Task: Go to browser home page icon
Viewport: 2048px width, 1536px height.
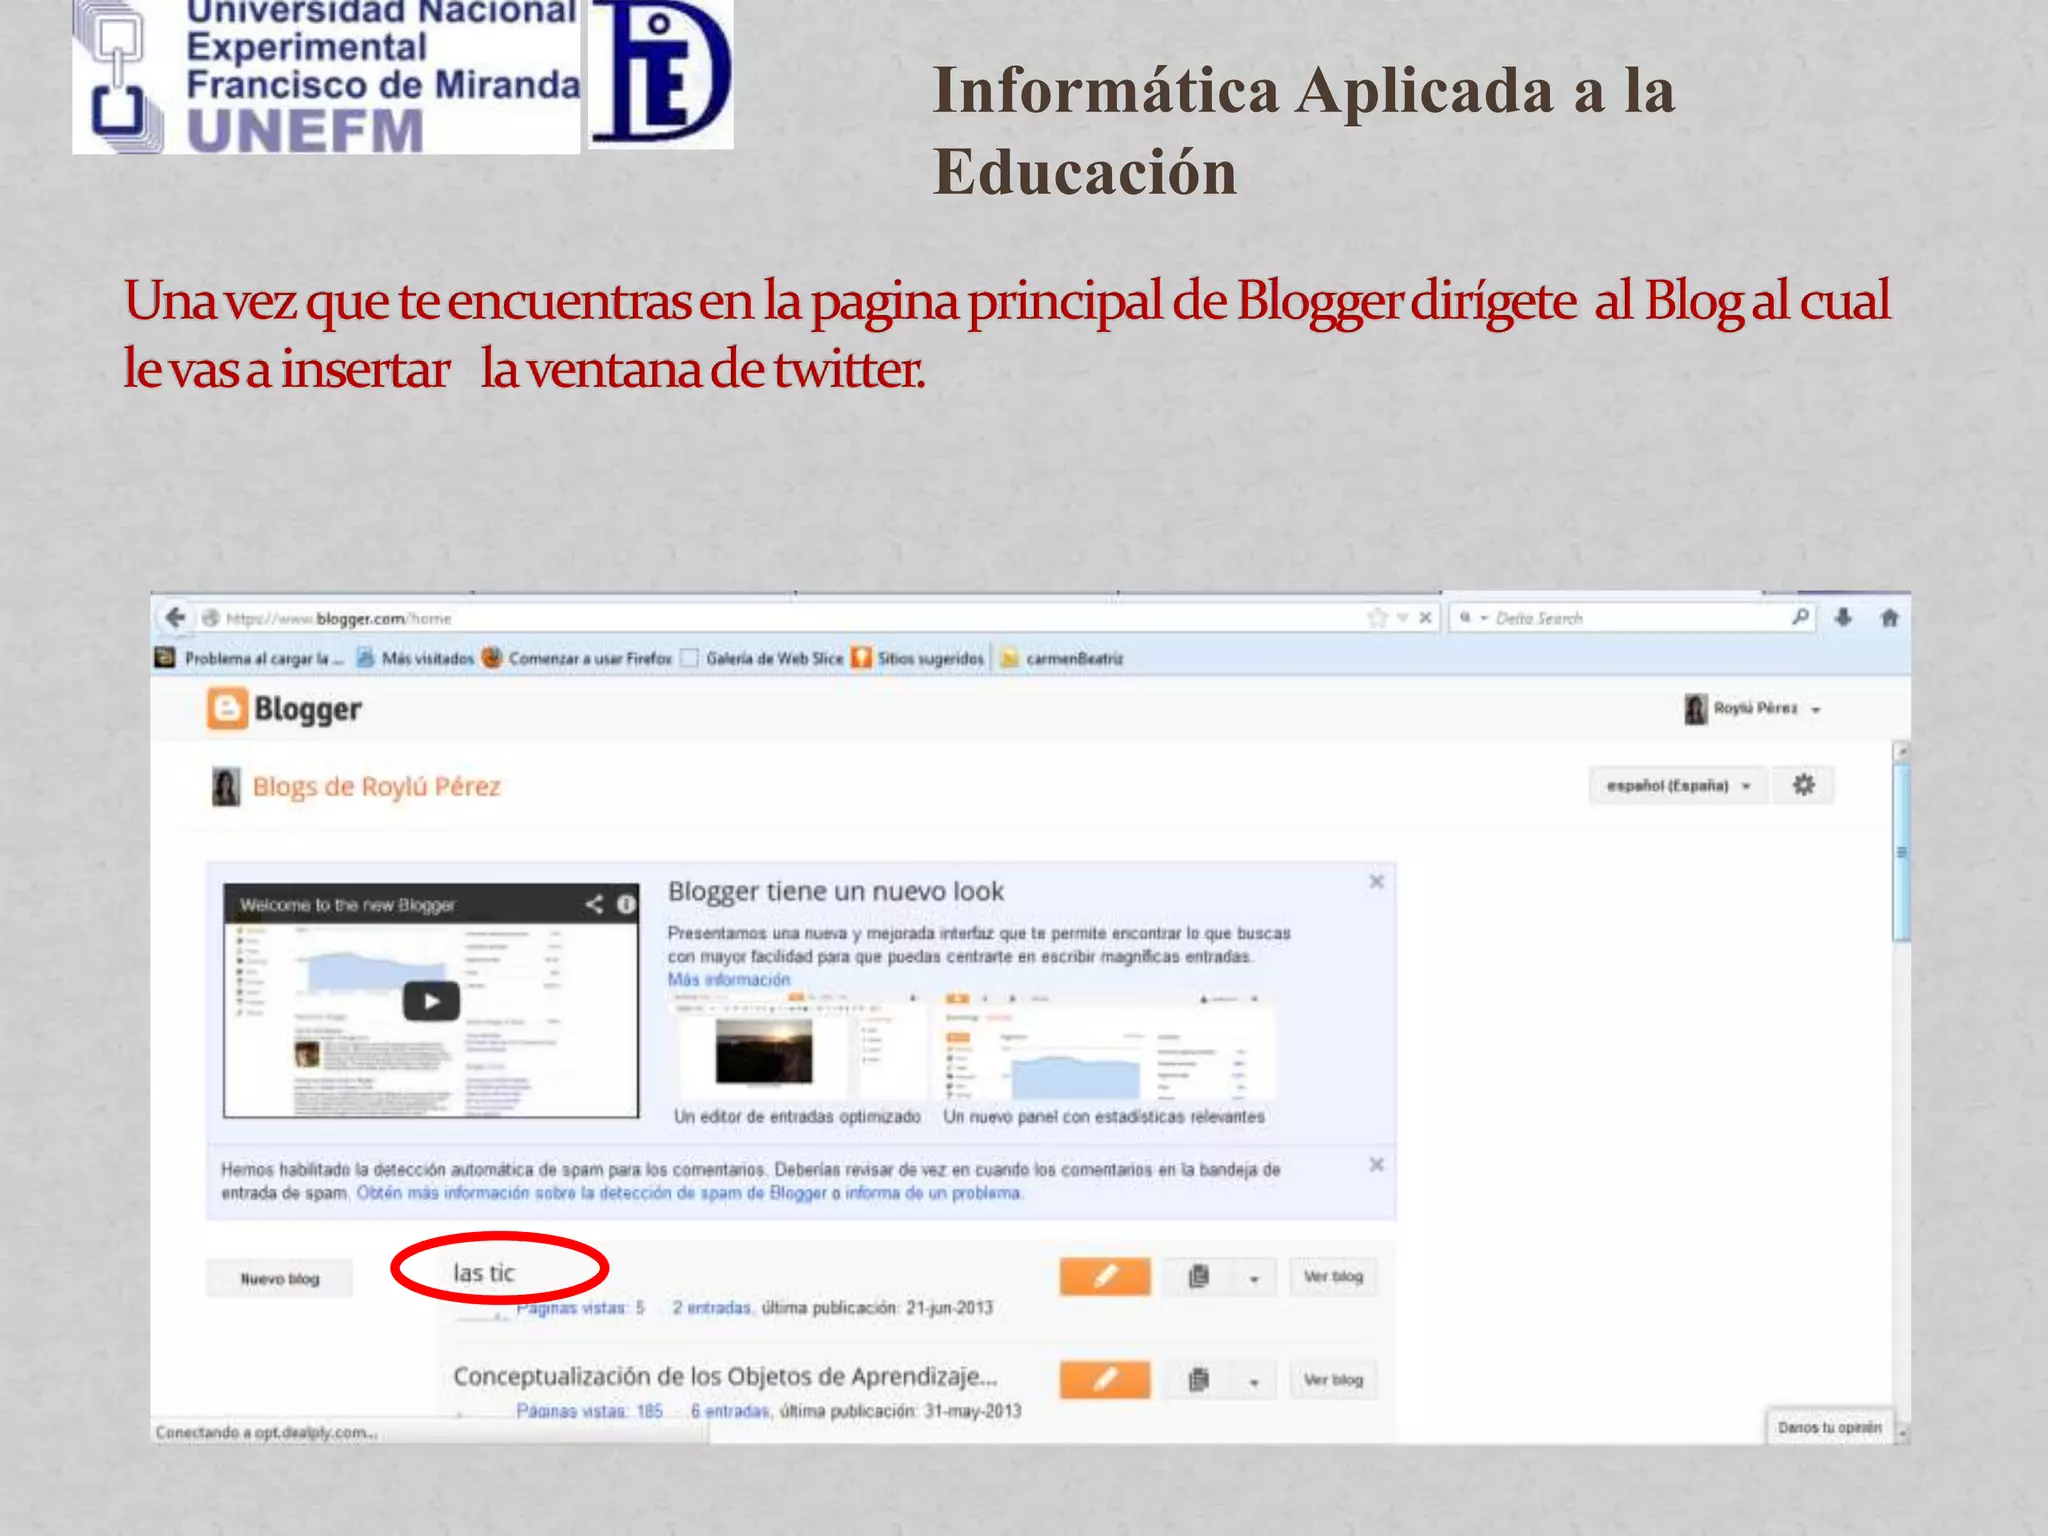Action: 1889,617
